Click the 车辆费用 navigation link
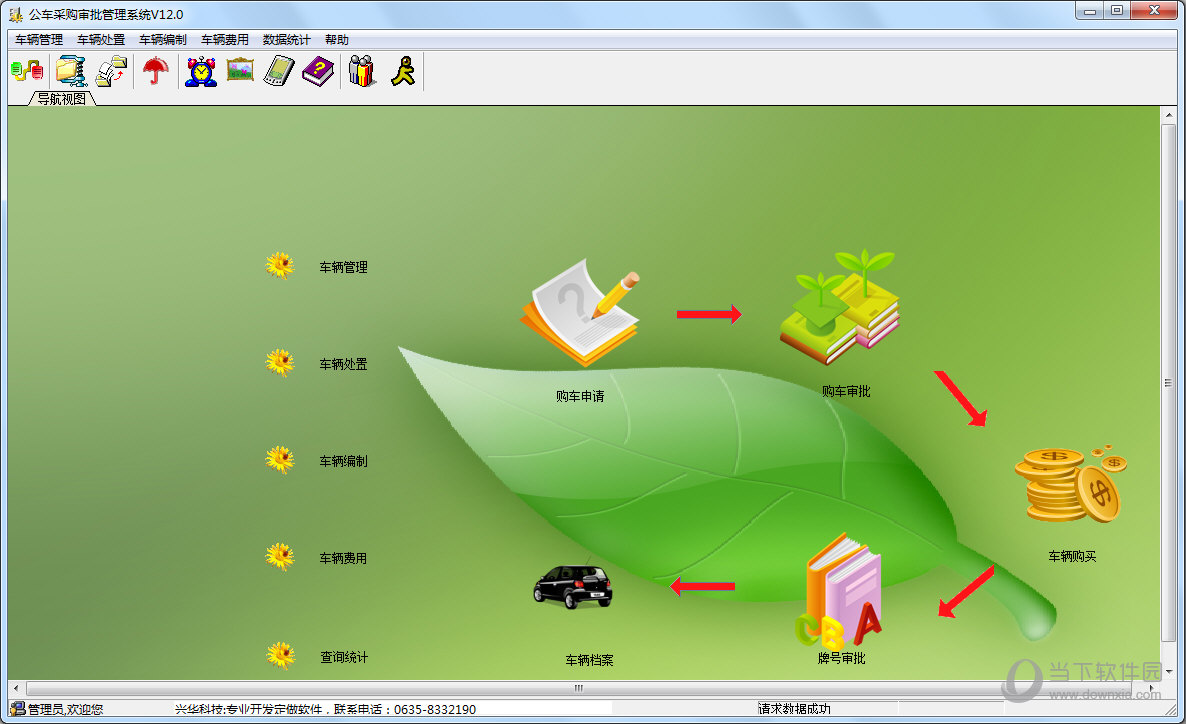1186x724 pixels. 343,558
